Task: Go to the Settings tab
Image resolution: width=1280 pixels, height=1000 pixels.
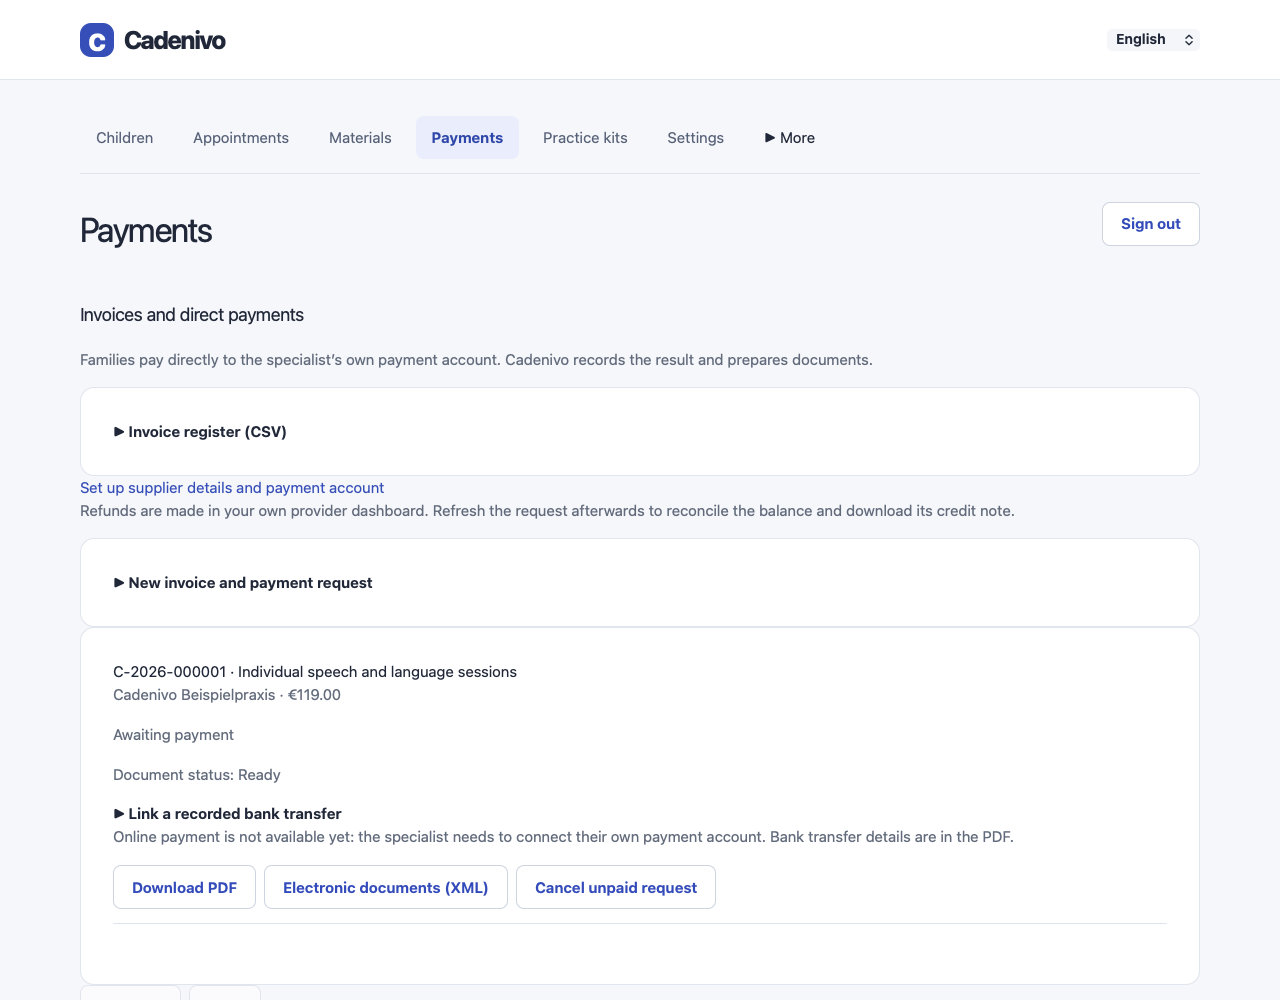Action: [696, 138]
